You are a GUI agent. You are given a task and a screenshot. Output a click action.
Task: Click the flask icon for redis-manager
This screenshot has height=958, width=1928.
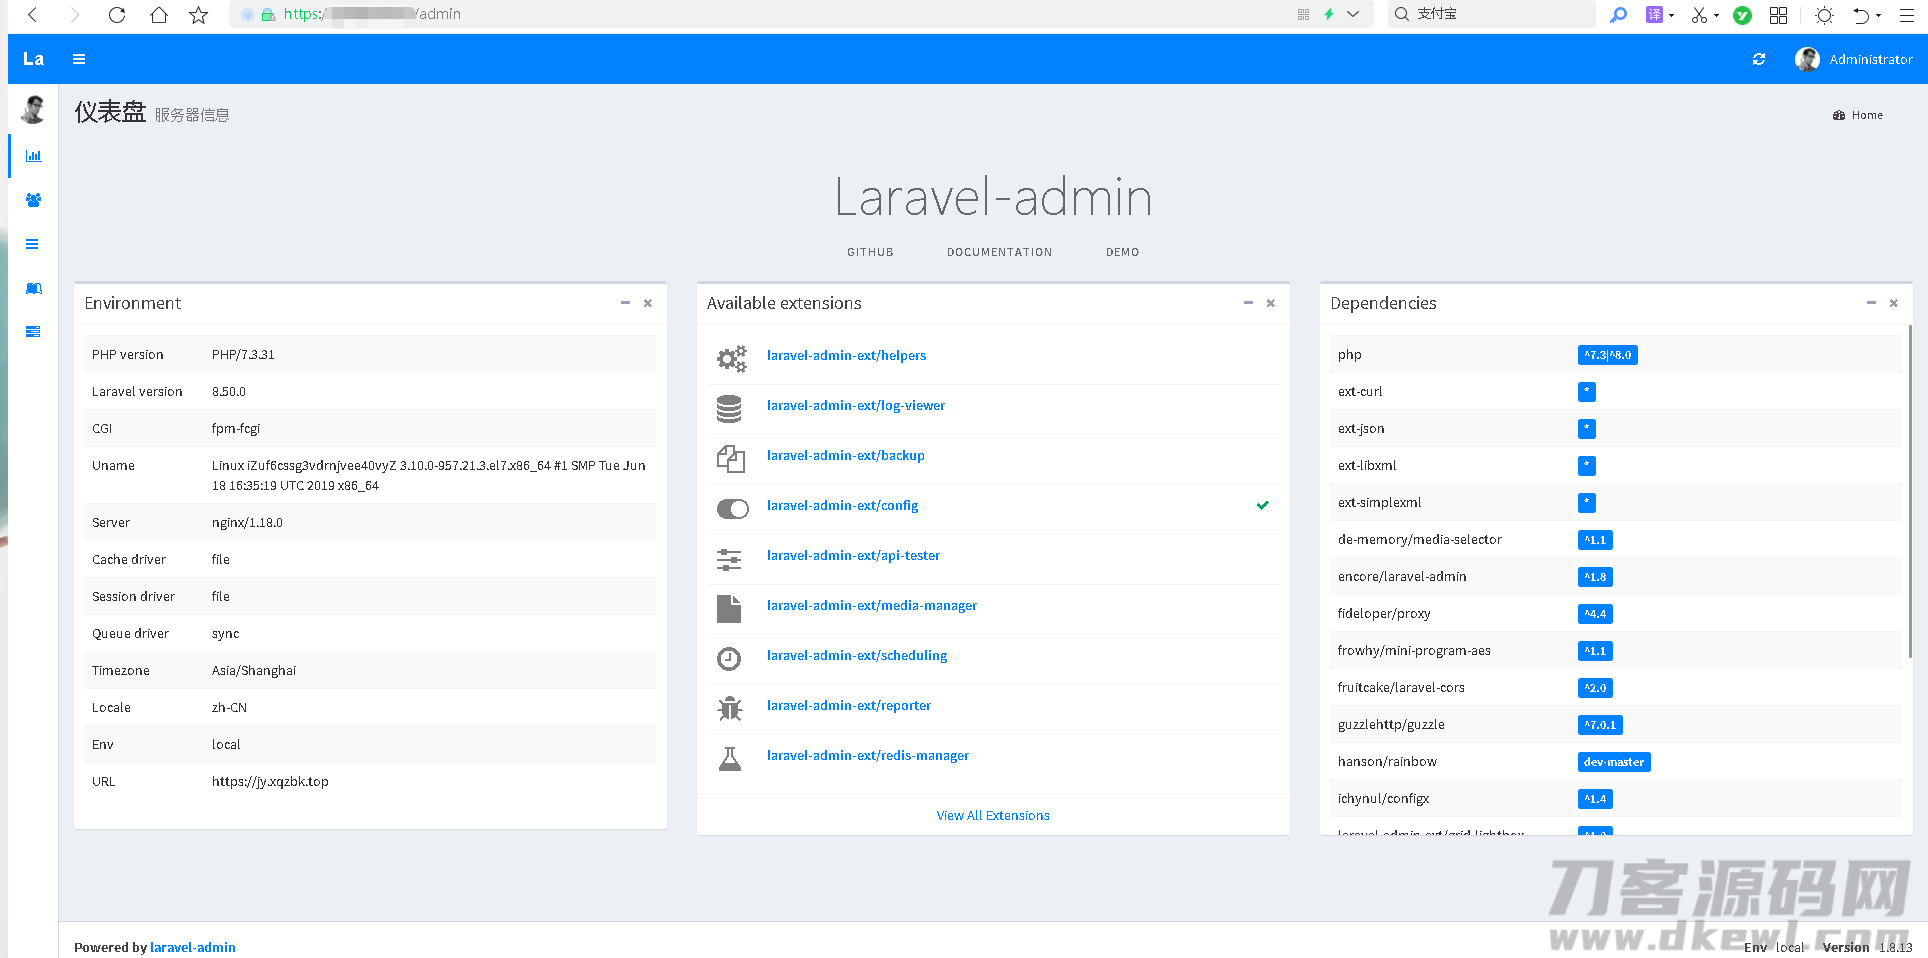(730, 759)
